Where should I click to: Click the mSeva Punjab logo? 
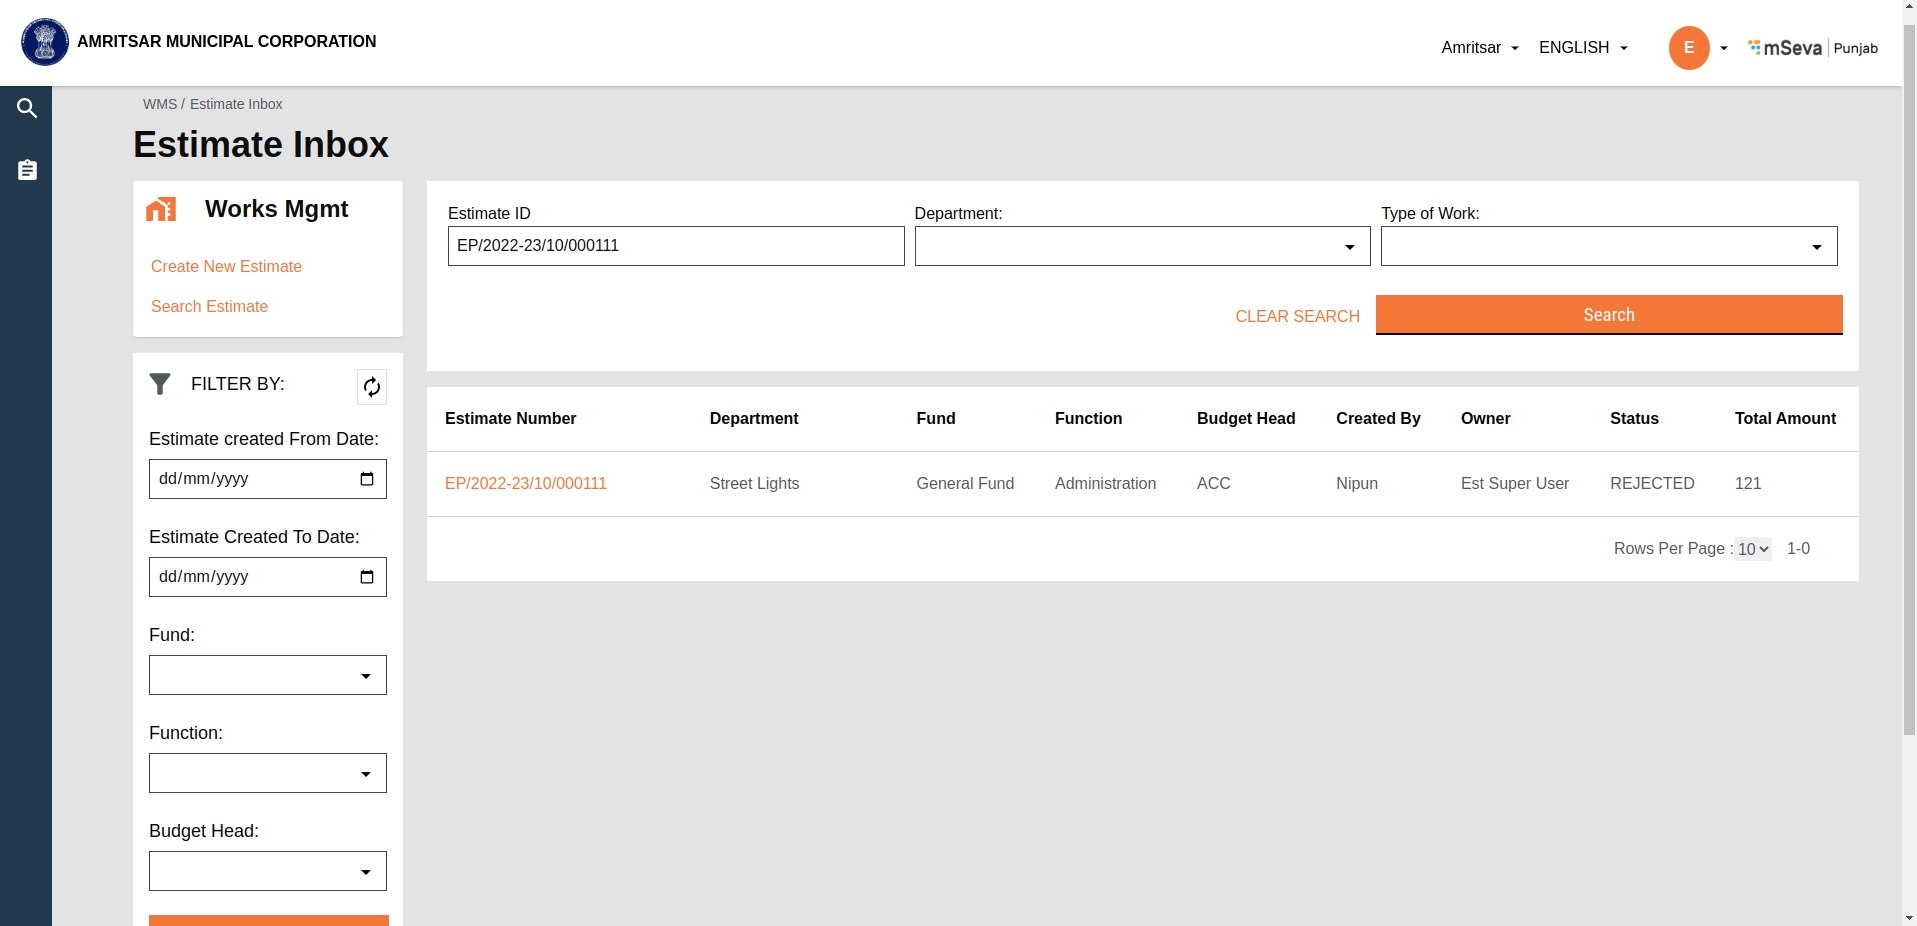[1812, 48]
